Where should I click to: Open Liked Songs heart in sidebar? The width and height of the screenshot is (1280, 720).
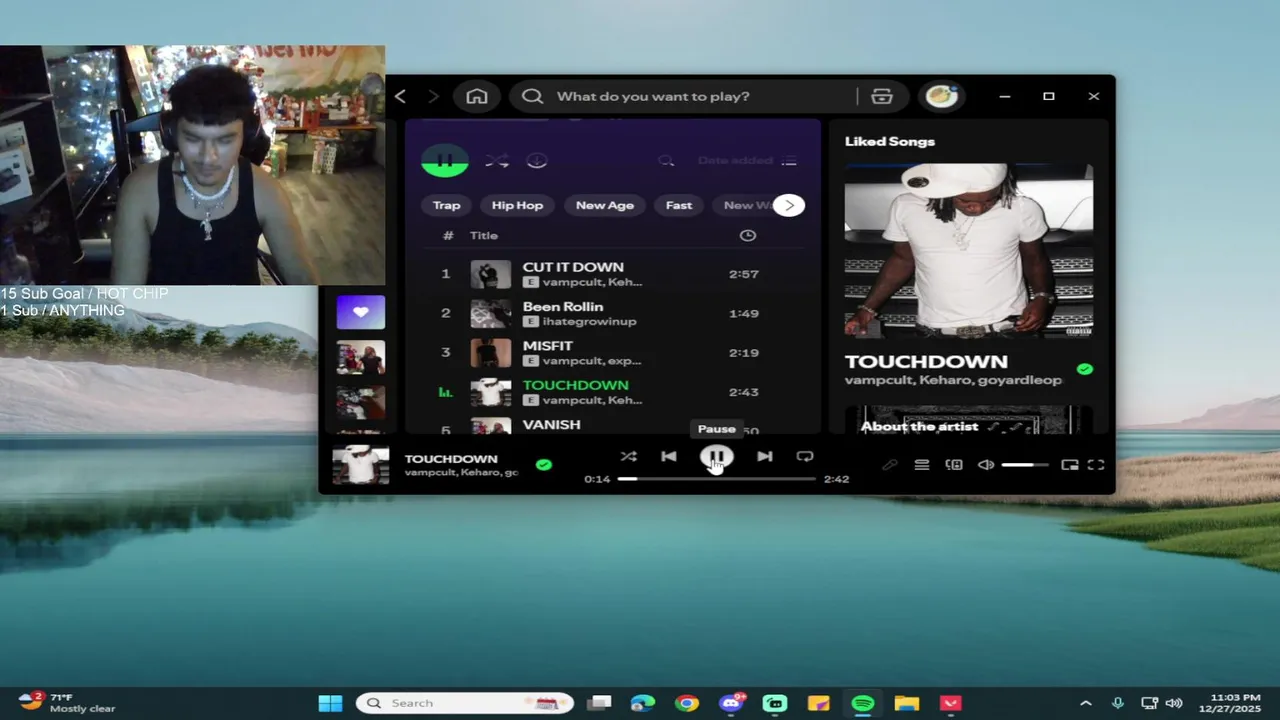point(361,312)
